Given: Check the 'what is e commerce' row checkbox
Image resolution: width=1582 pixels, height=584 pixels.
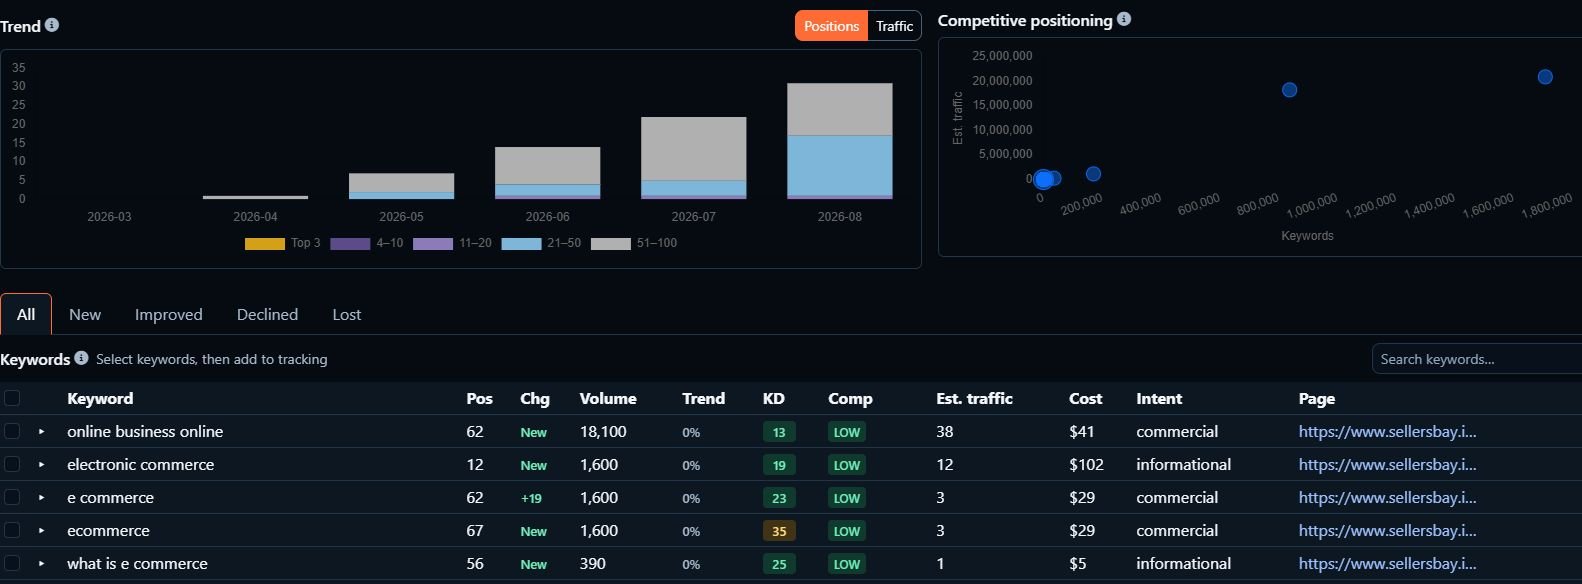Looking at the screenshot, I should pyautogui.click(x=12, y=563).
